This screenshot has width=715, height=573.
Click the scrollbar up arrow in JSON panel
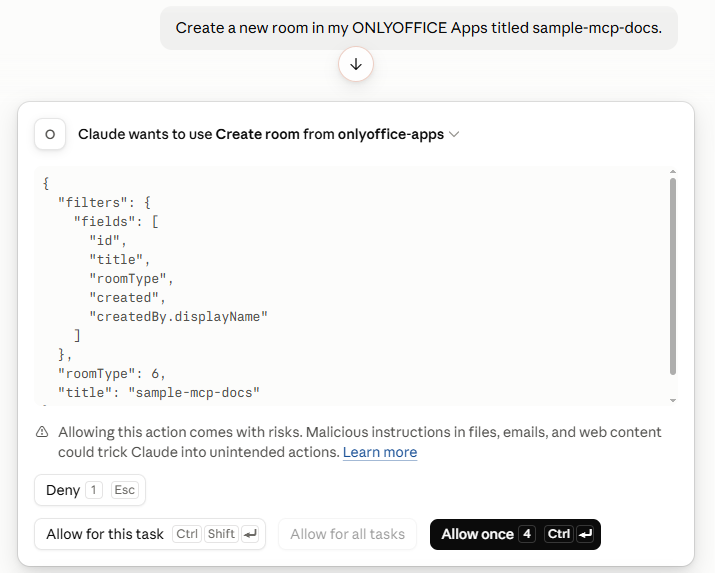pyautogui.click(x=673, y=172)
